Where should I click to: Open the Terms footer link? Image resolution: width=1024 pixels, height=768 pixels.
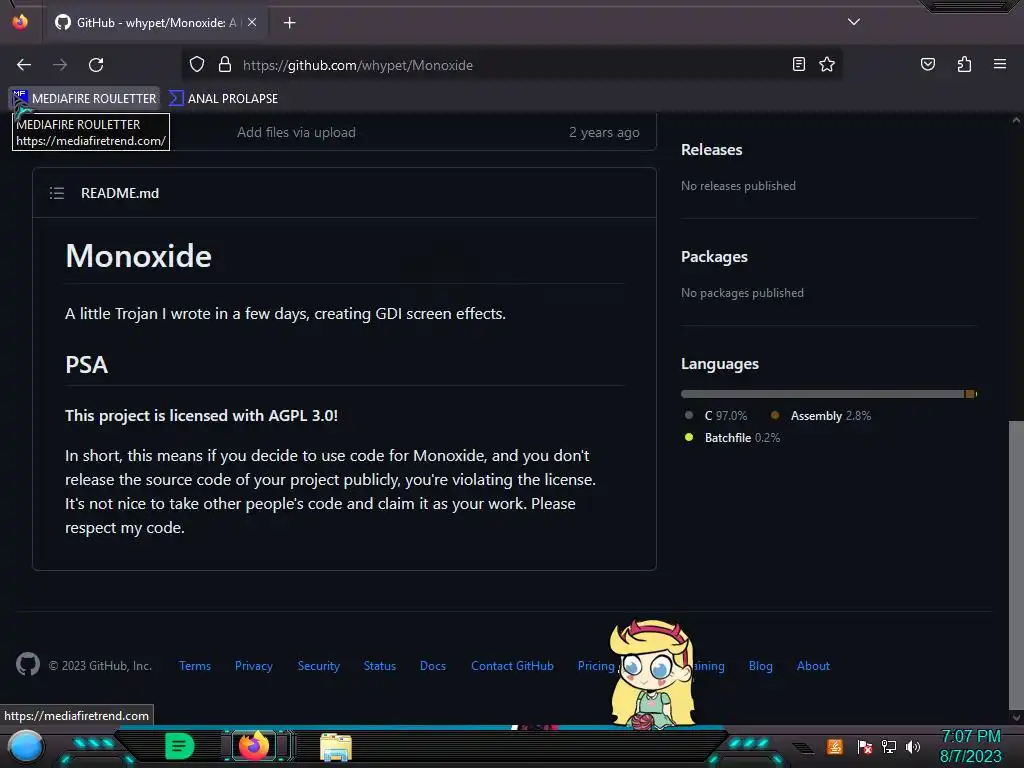195,666
